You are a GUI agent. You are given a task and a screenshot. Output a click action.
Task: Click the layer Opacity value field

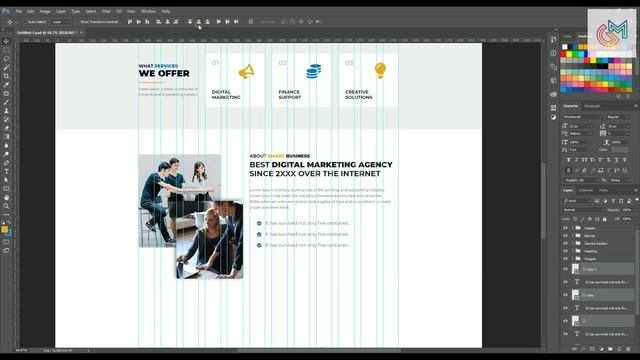pos(627,210)
